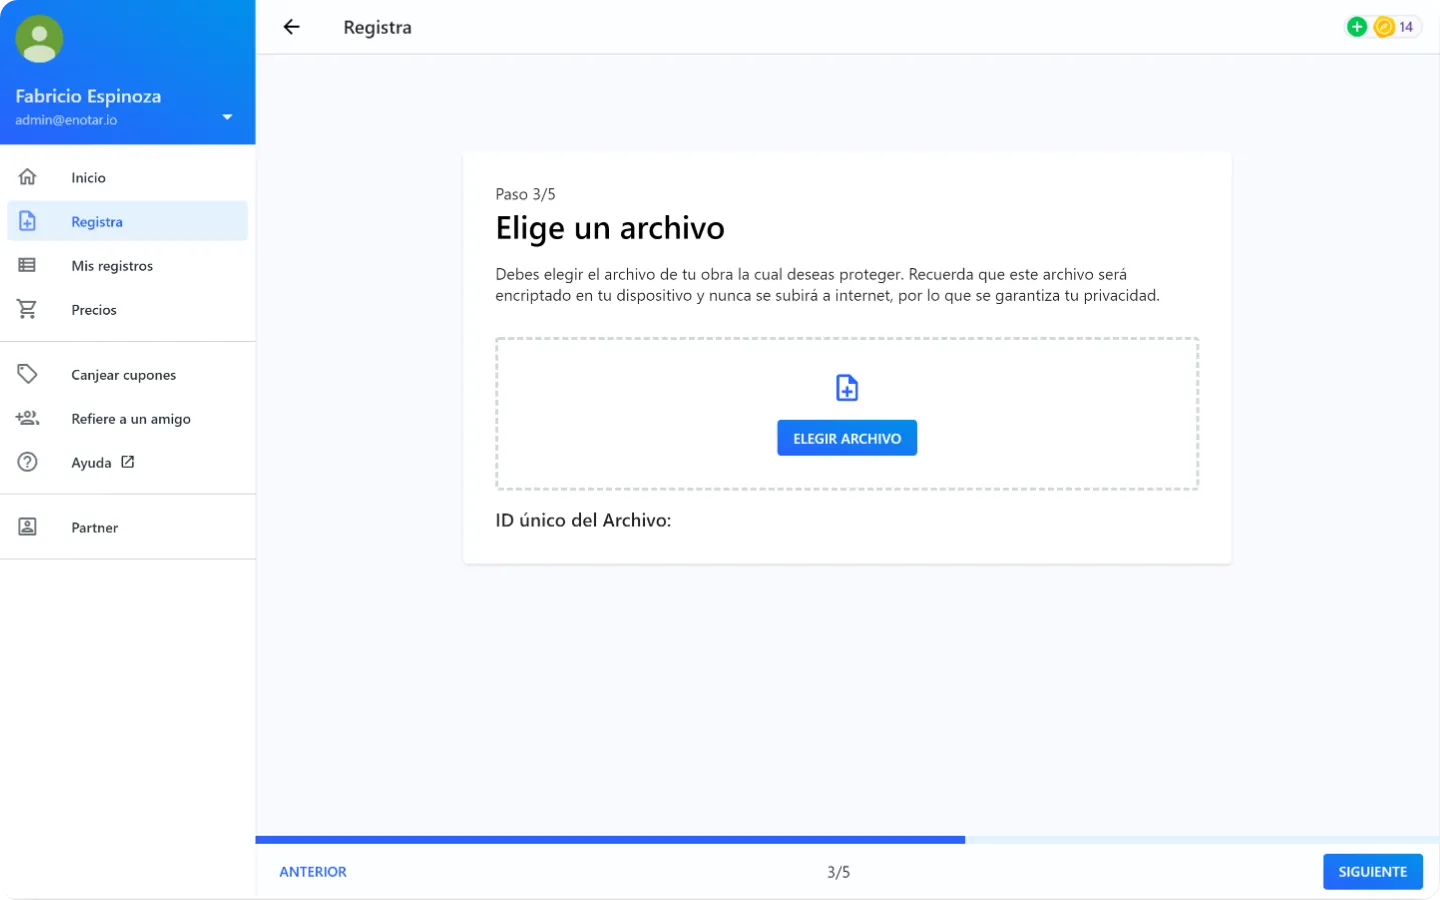Click the Partner badge icon

[27, 527]
